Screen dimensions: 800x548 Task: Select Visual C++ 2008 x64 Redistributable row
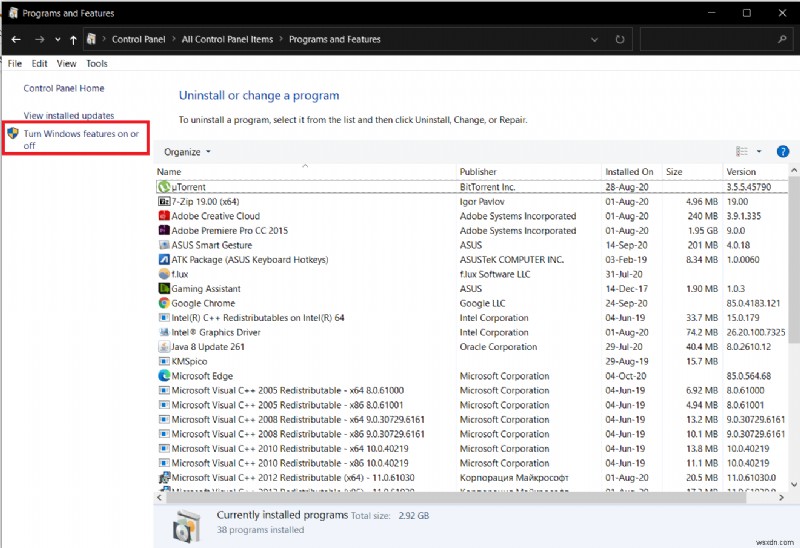(471, 419)
